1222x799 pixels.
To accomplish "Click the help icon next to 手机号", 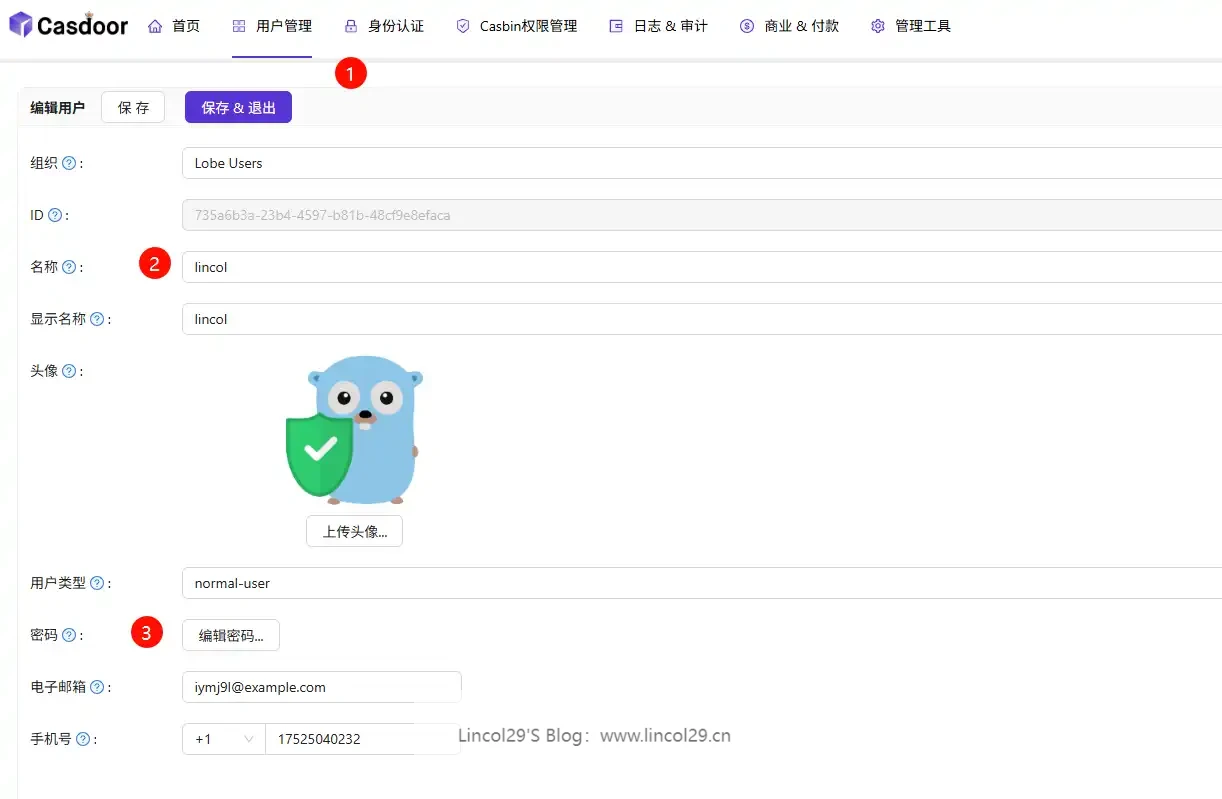I will (83, 739).
